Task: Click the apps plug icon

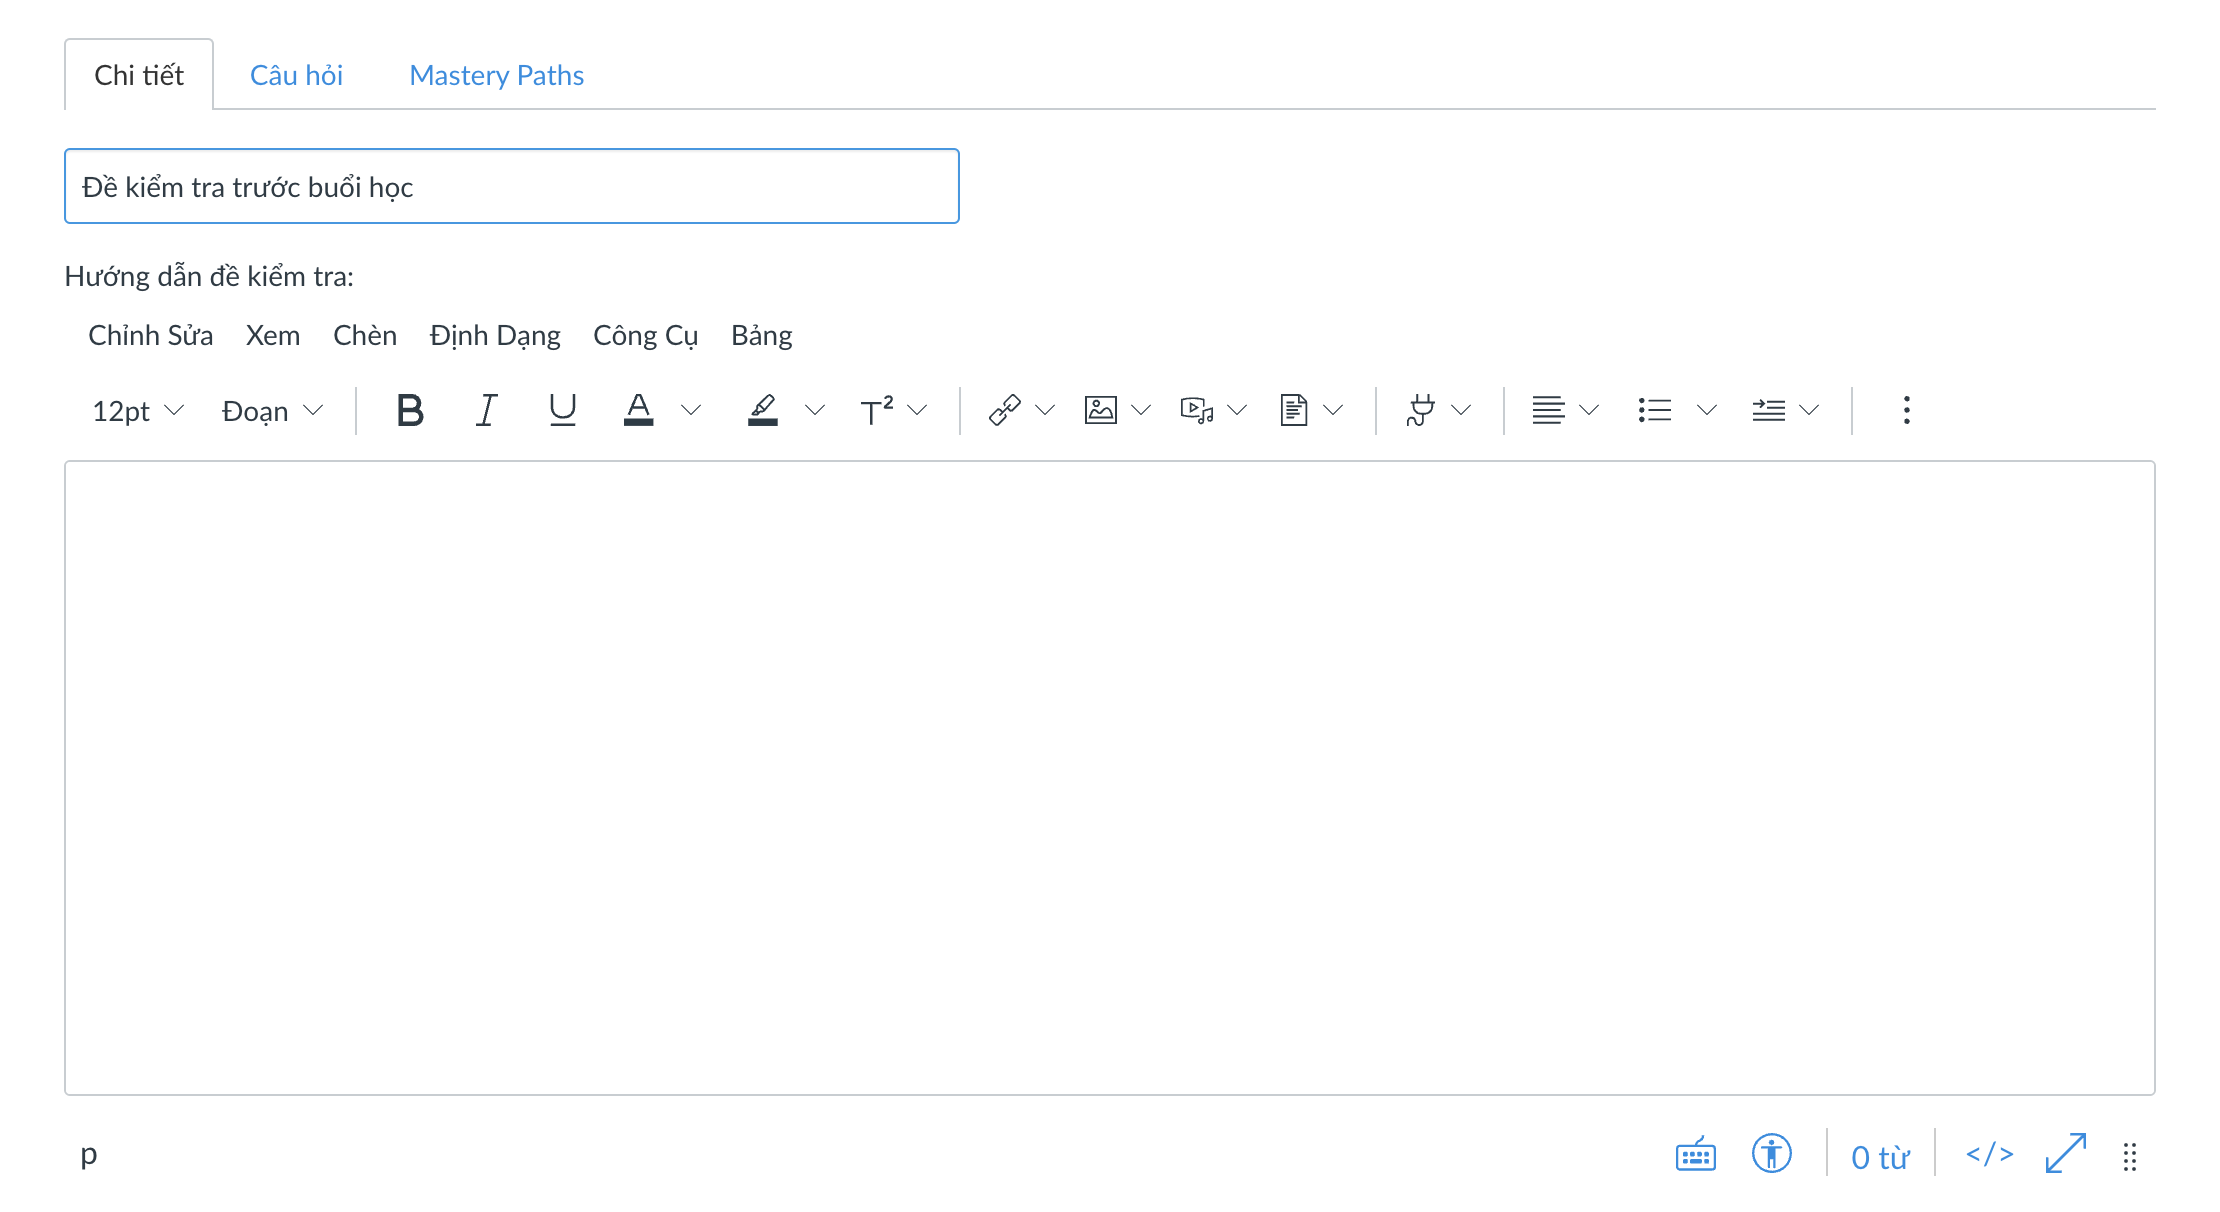Action: point(1420,410)
